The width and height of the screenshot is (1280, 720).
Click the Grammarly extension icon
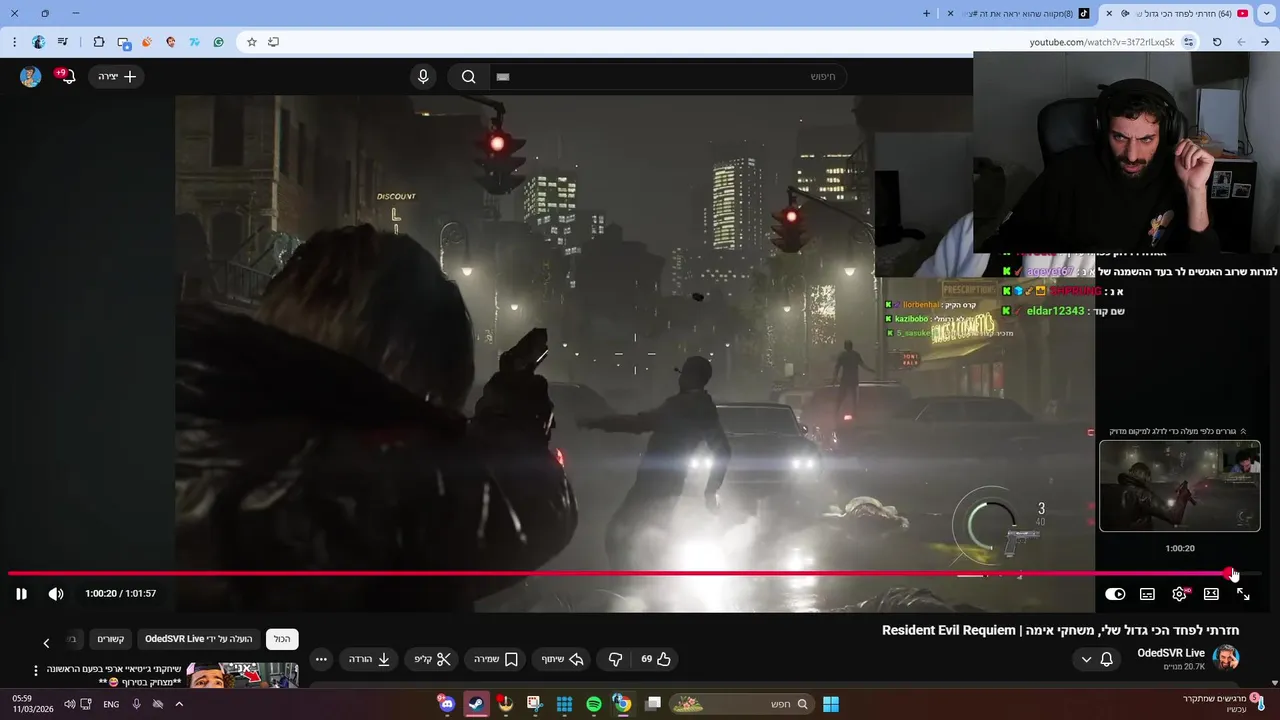tap(218, 42)
